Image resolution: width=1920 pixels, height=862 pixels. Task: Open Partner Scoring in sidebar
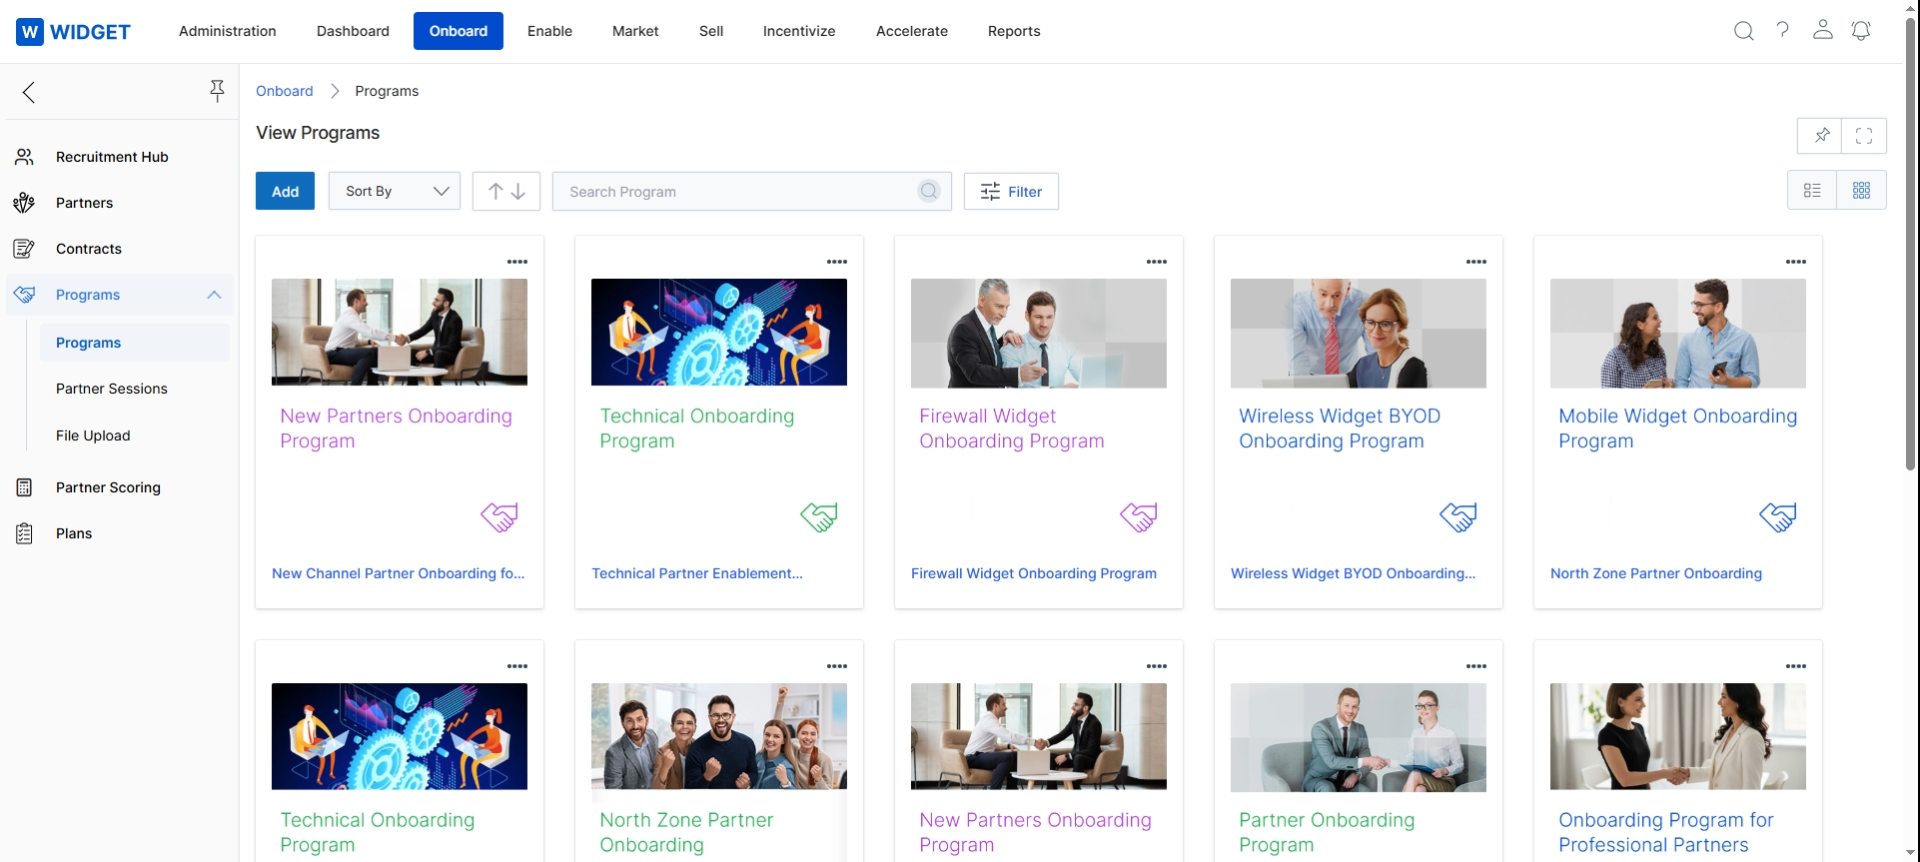pyautogui.click(x=108, y=488)
